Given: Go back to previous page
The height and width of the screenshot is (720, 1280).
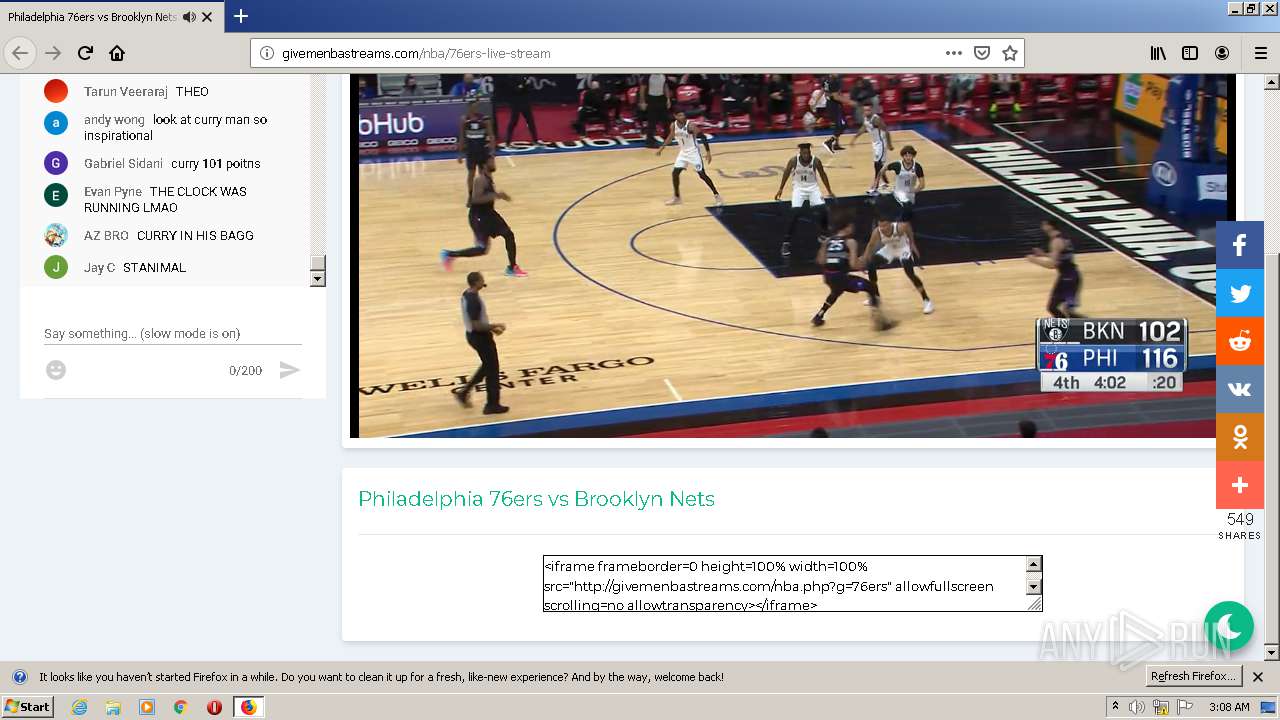Looking at the screenshot, I should (20, 53).
